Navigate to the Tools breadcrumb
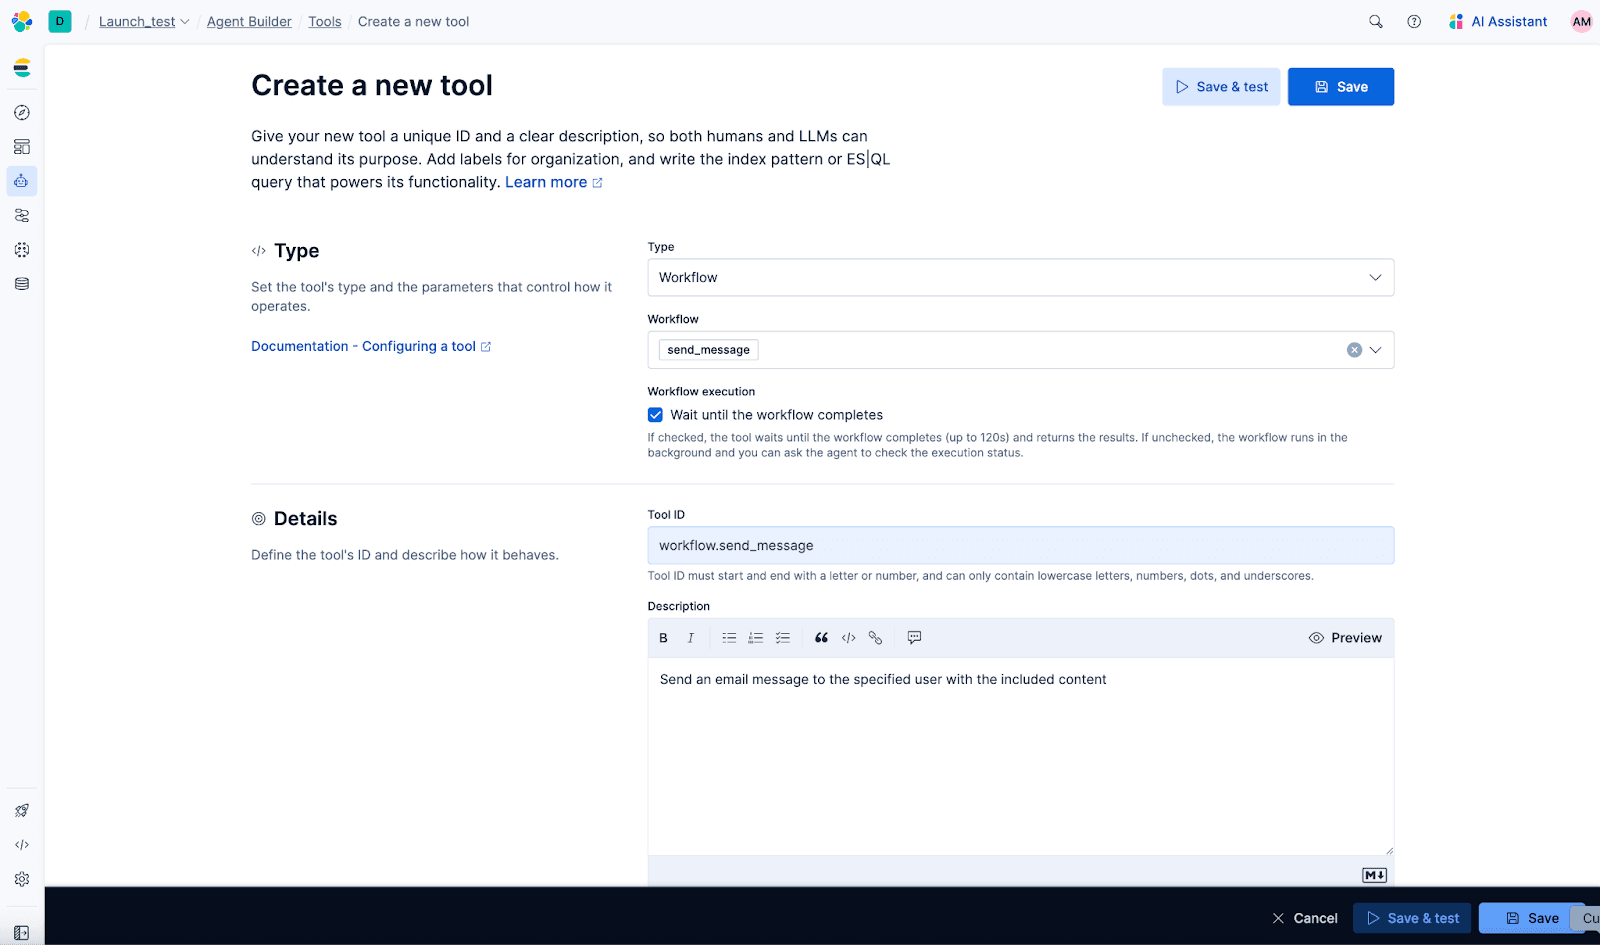The width and height of the screenshot is (1600, 945). point(324,21)
